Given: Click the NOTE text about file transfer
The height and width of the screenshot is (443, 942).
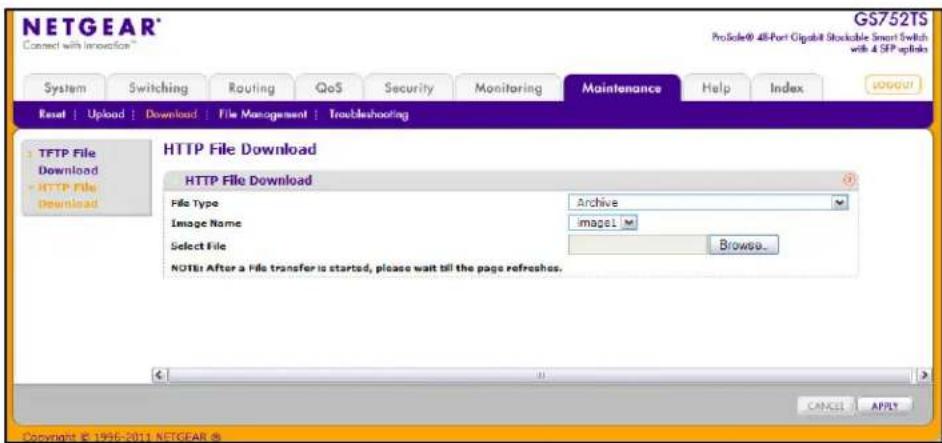Looking at the screenshot, I should (x=366, y=267).
